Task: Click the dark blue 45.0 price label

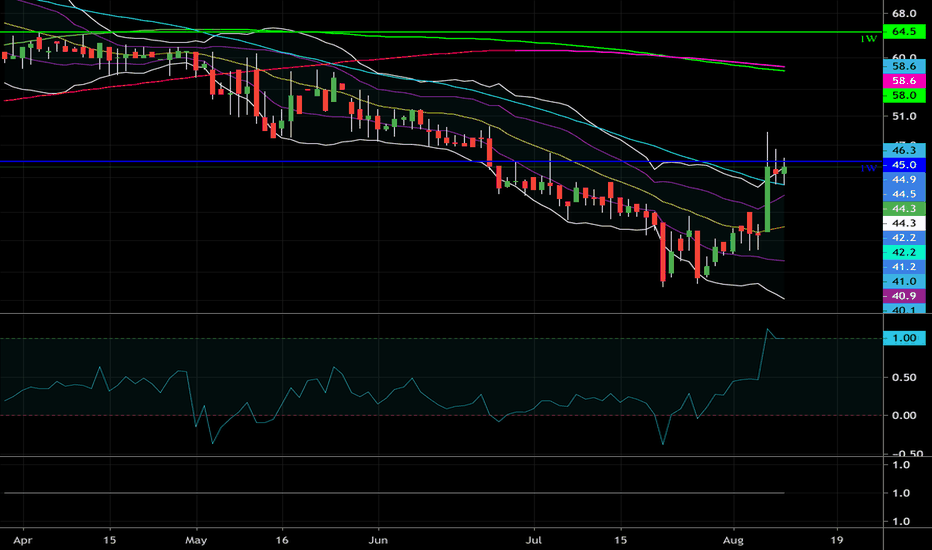Action: tap(904, 165)
